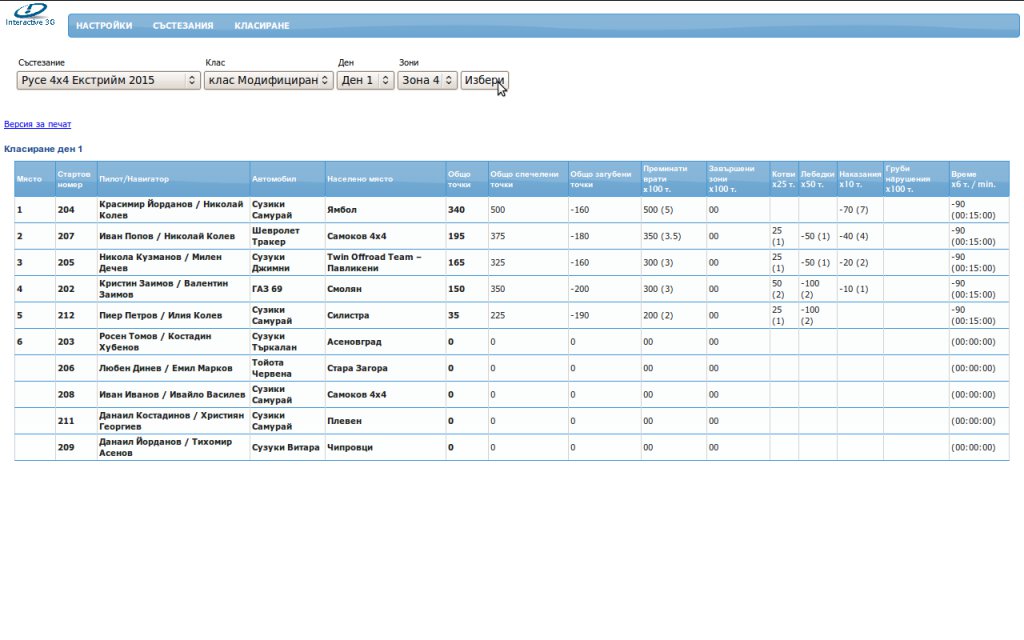Click the Twin Offroad Team – Павликени cell
Image resolution: width=1024 pixels, height=640 pixels.
click(x=375, y=262)
